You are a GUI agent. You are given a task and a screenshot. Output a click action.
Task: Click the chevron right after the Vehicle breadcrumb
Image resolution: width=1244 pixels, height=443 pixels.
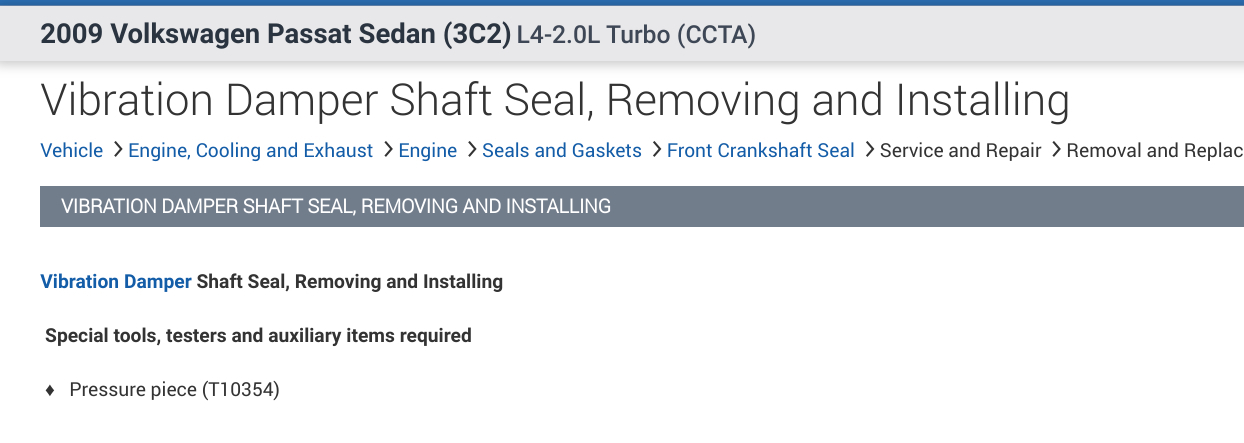117,150
